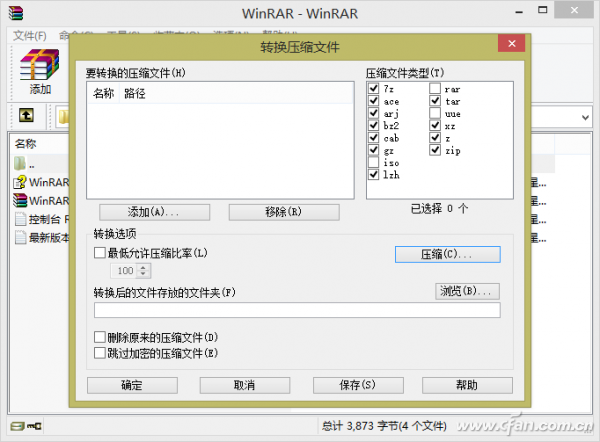Toggle the tar archive type checkbox
Screen dimensions: 600x442
click(x=435, y=101)
